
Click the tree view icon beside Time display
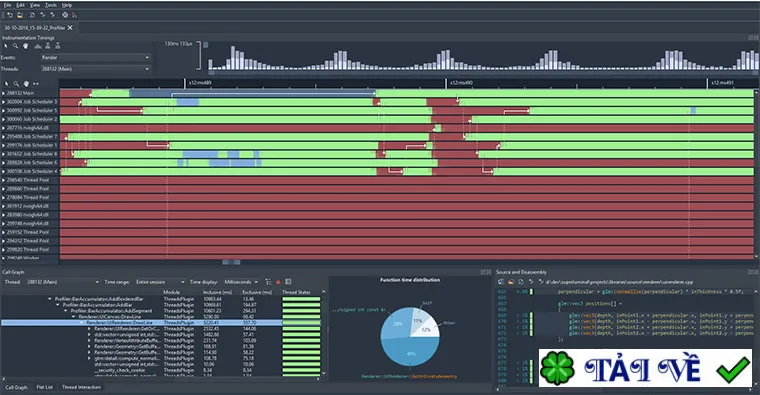tap(268, 282)
